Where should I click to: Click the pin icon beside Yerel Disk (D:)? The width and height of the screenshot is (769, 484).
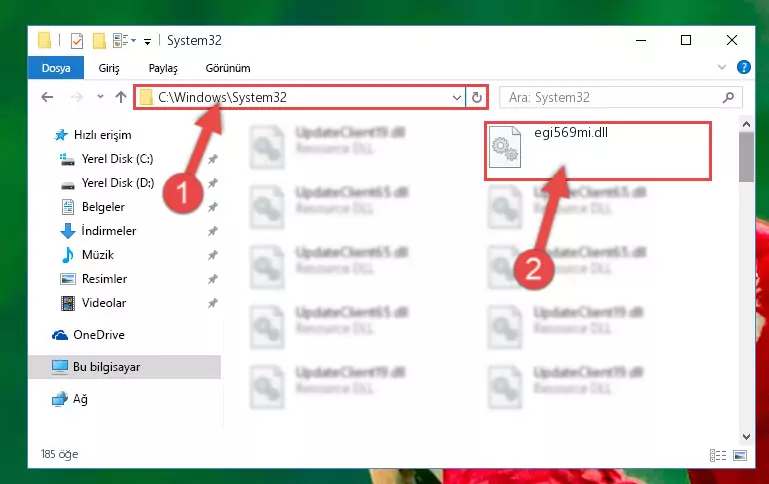pyautogui.click(x=212, y=183)
